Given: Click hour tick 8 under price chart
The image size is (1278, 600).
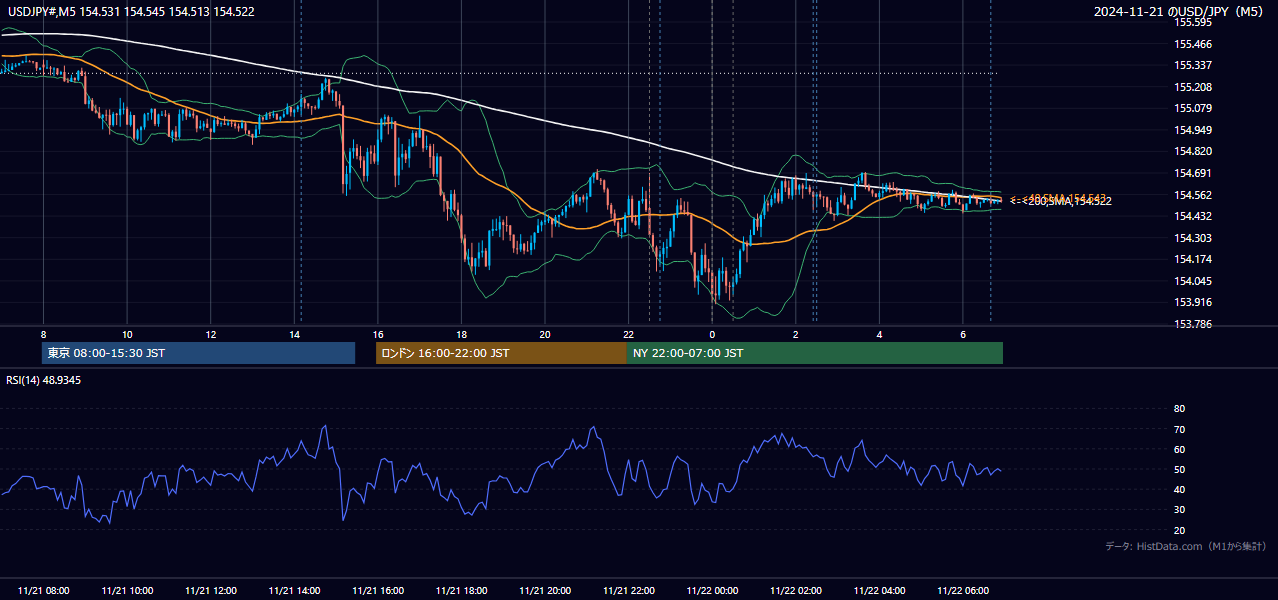Looking at the screenshot, I should coord(43,334).
